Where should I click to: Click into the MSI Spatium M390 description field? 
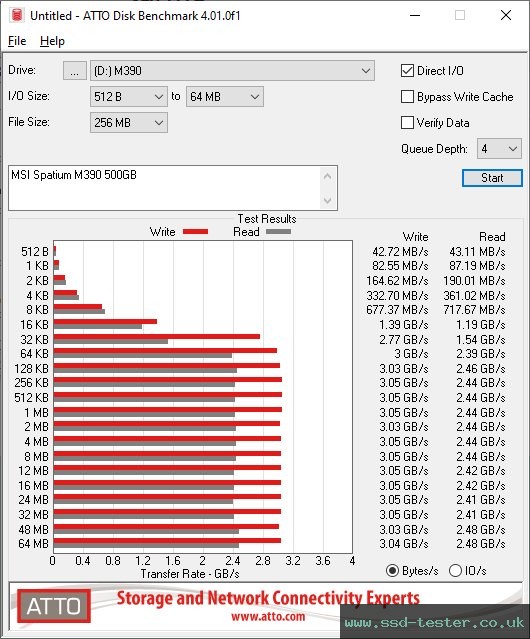[x=164, y=188]
